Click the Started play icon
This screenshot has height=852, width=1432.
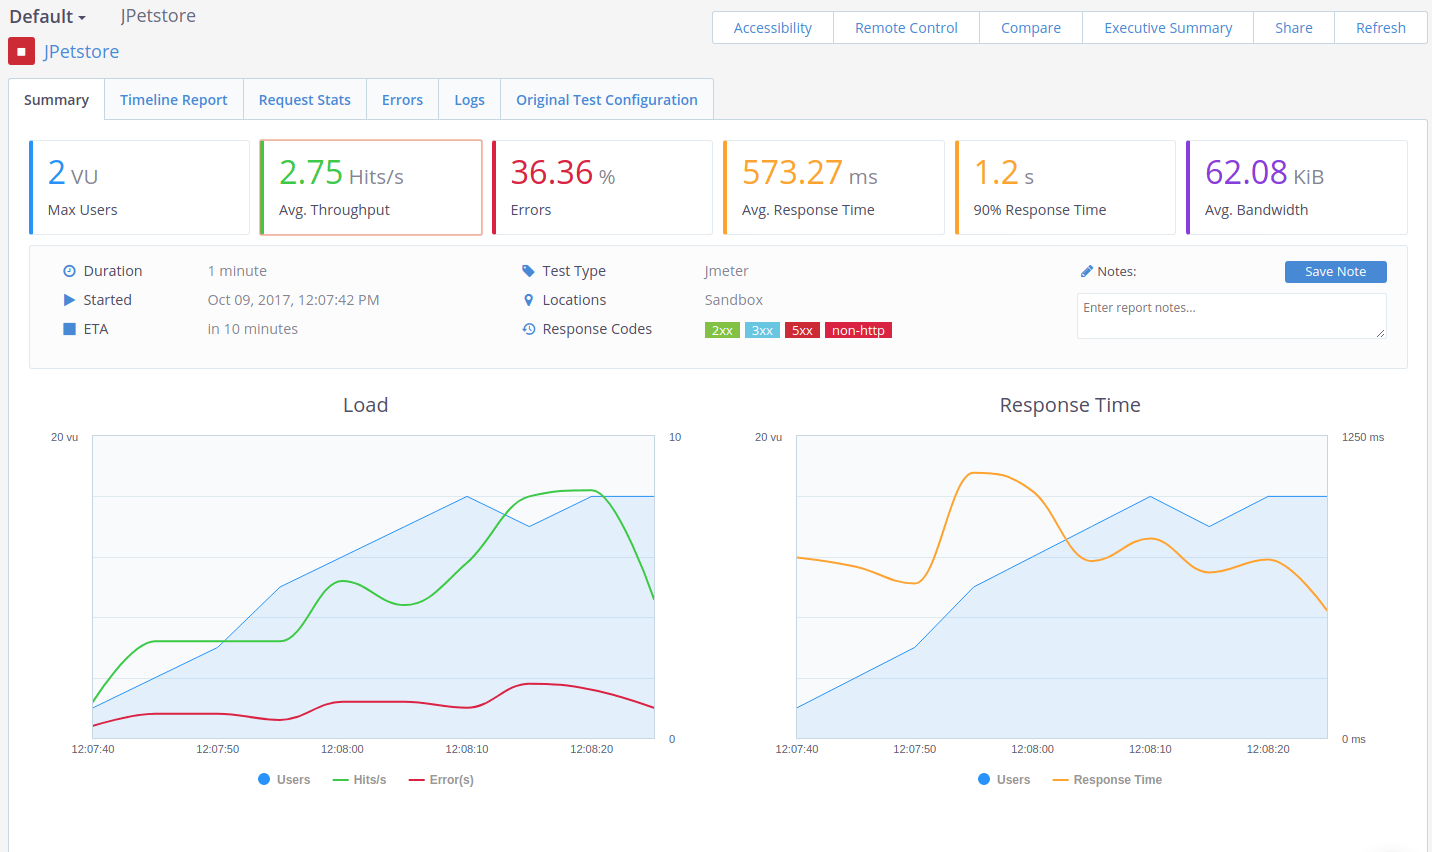point(70,300)
